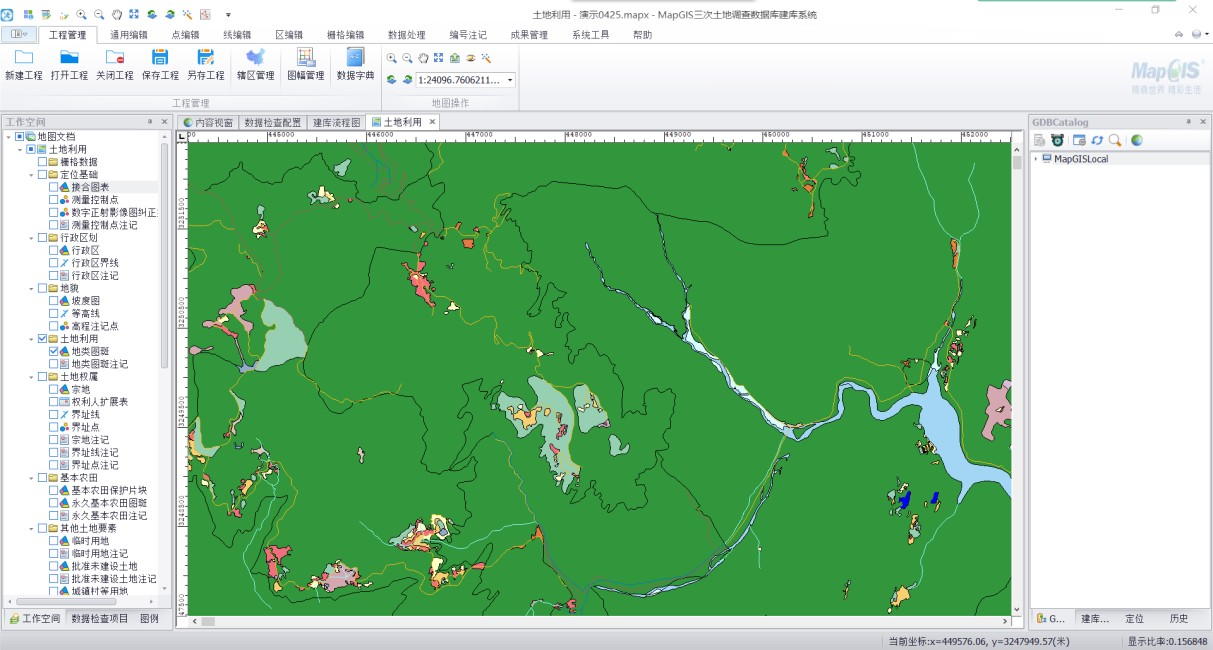Click full-extent icon in 地图操作 ribbon group
This screenshot has width=1213, height=650.
[438, 58]
